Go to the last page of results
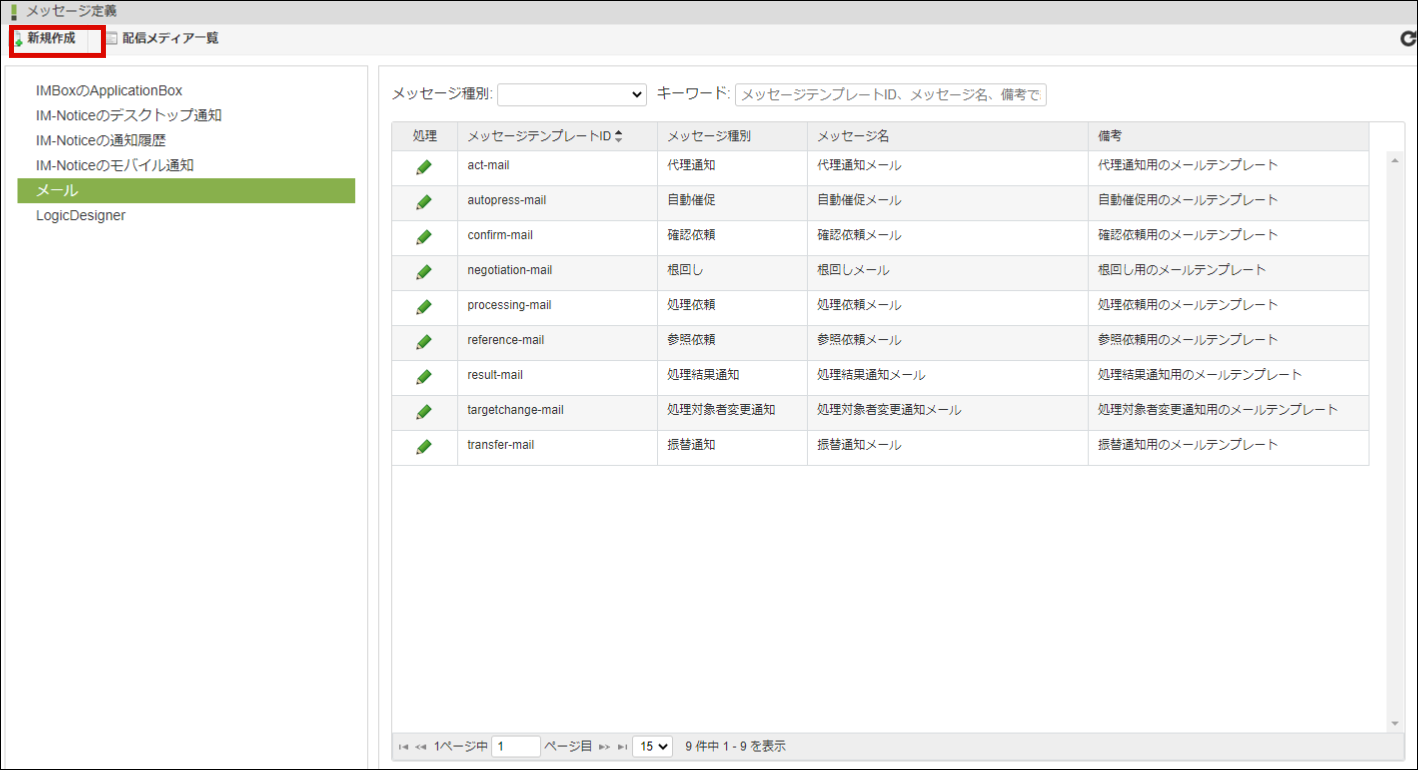 pos(622,747)
